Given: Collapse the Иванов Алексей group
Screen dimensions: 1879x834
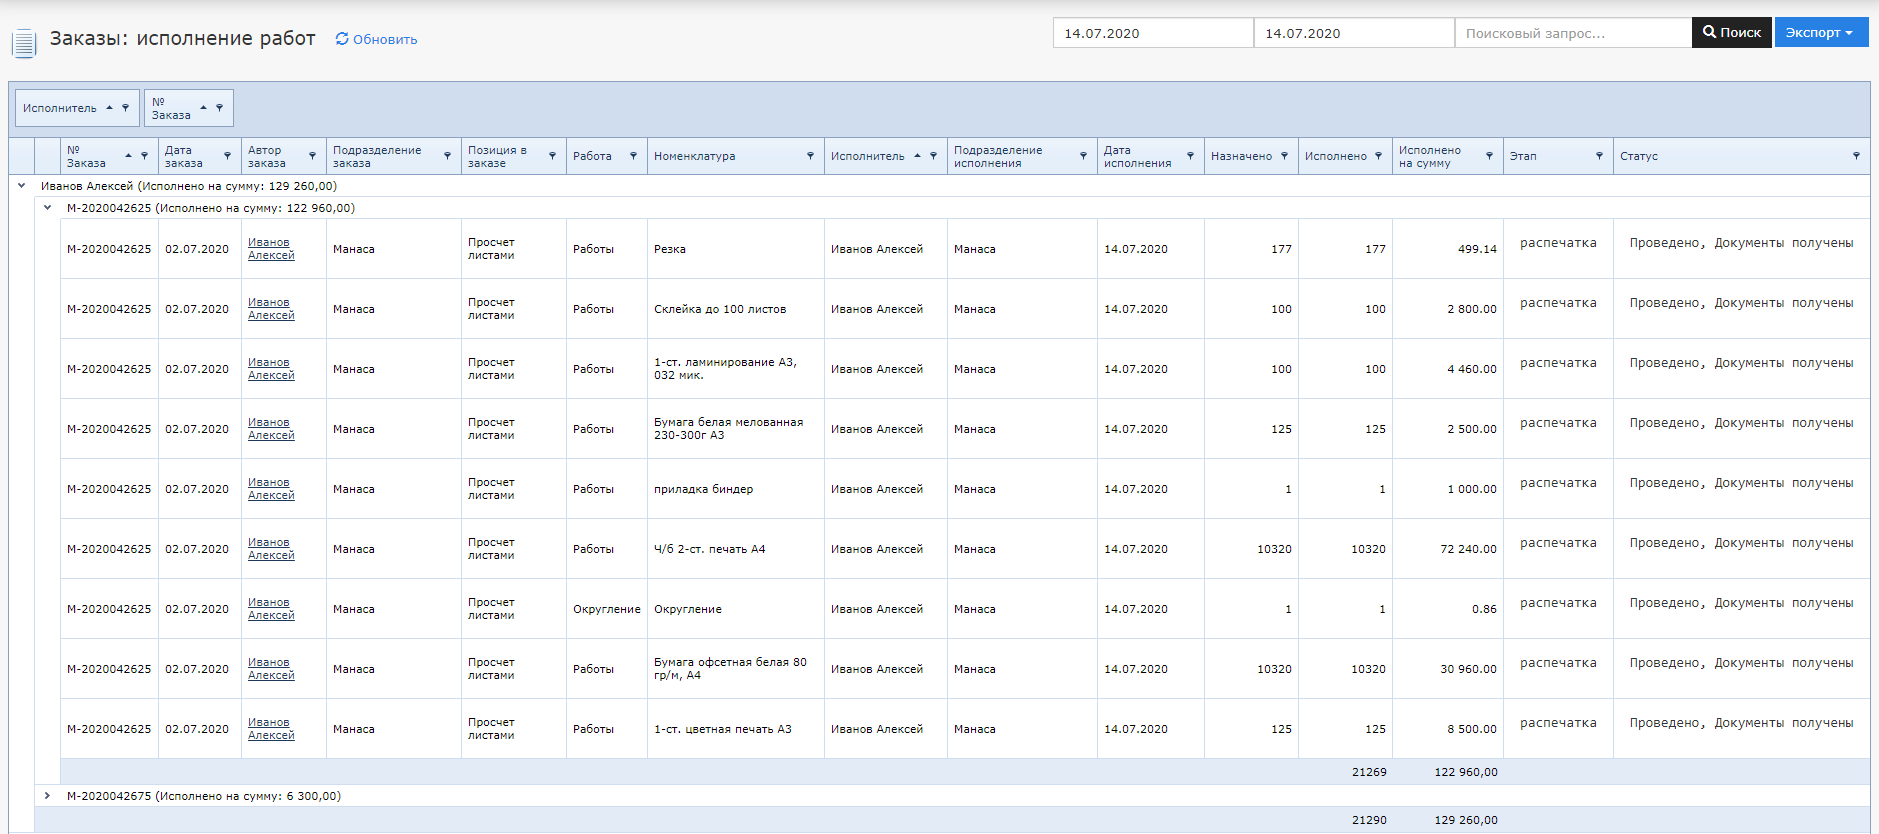Looking at the screenshot, I should [x=22, y=186].
